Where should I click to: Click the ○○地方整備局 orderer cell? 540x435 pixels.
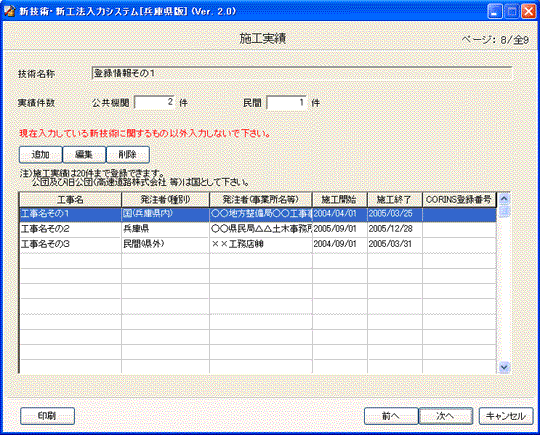click(261, 214)
